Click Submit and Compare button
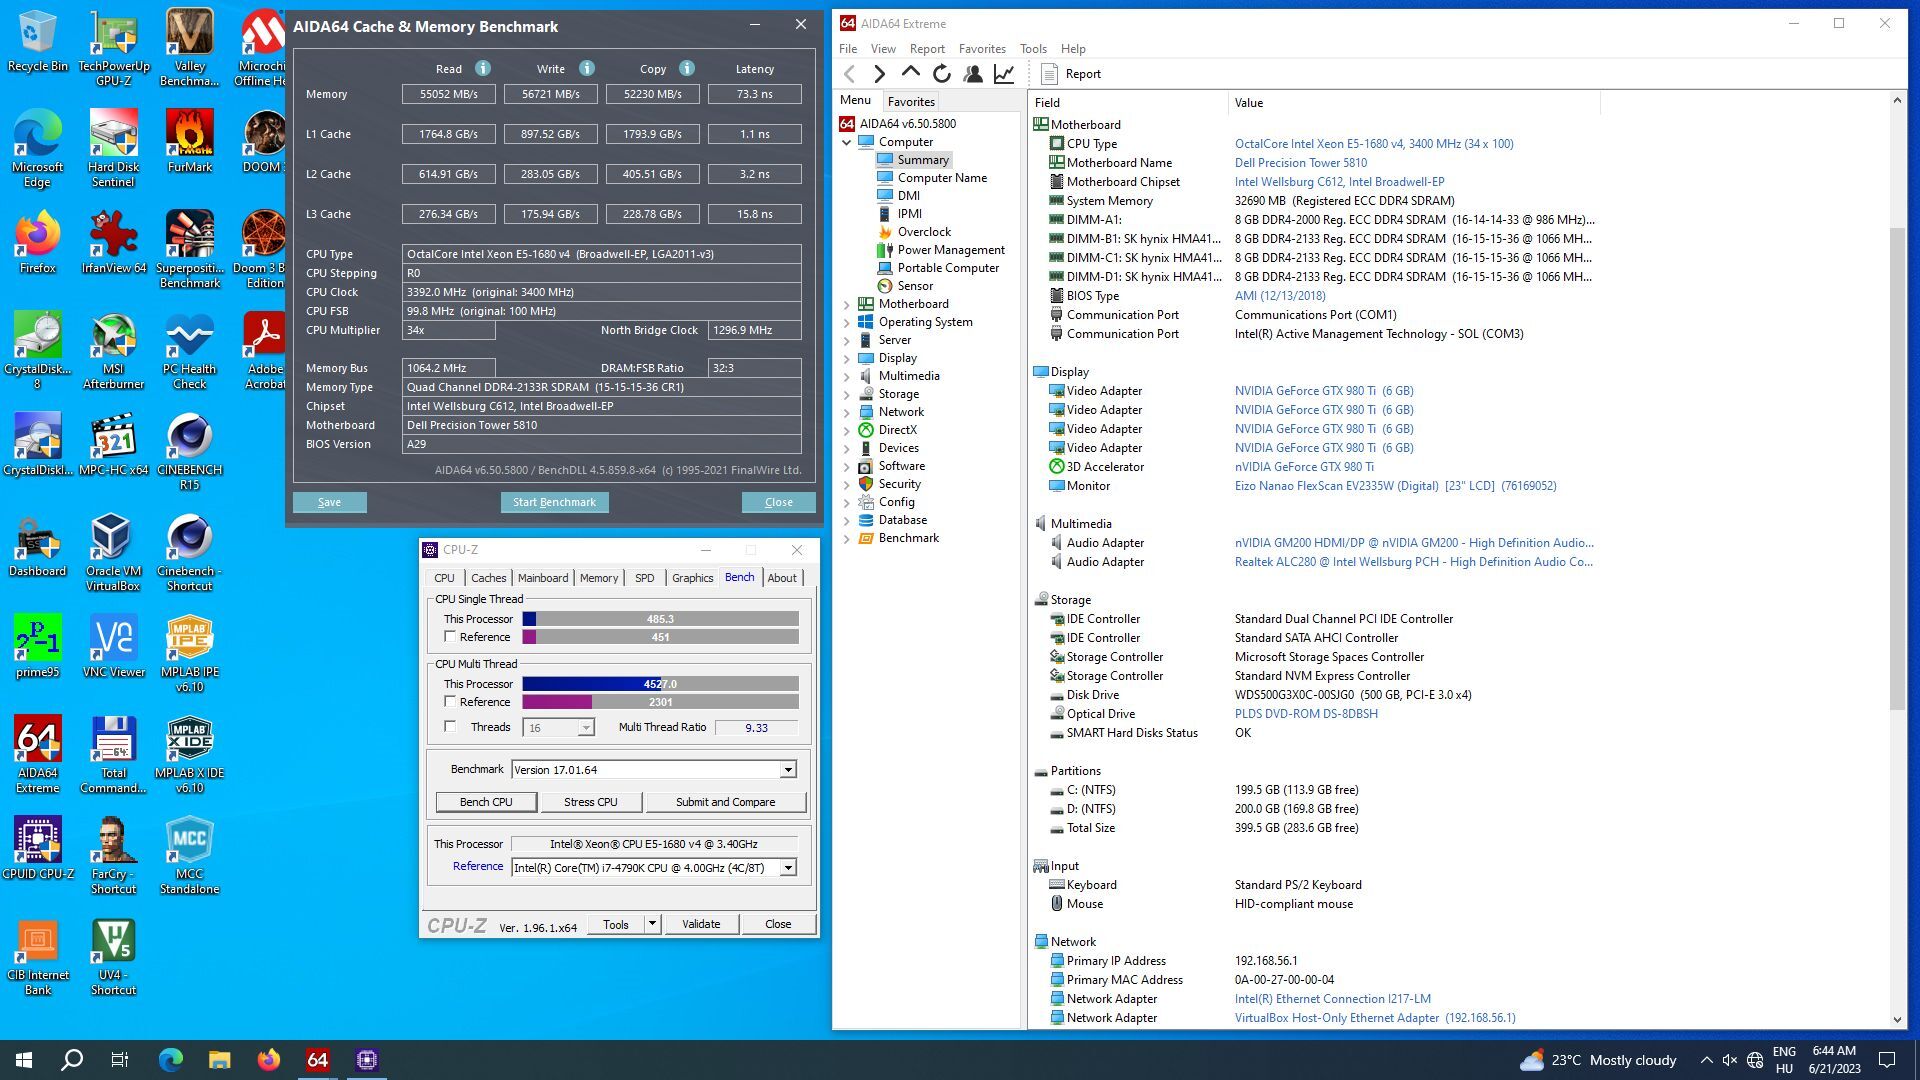The height and width of the screenshot is (1080, 1920). pos(725,802)
